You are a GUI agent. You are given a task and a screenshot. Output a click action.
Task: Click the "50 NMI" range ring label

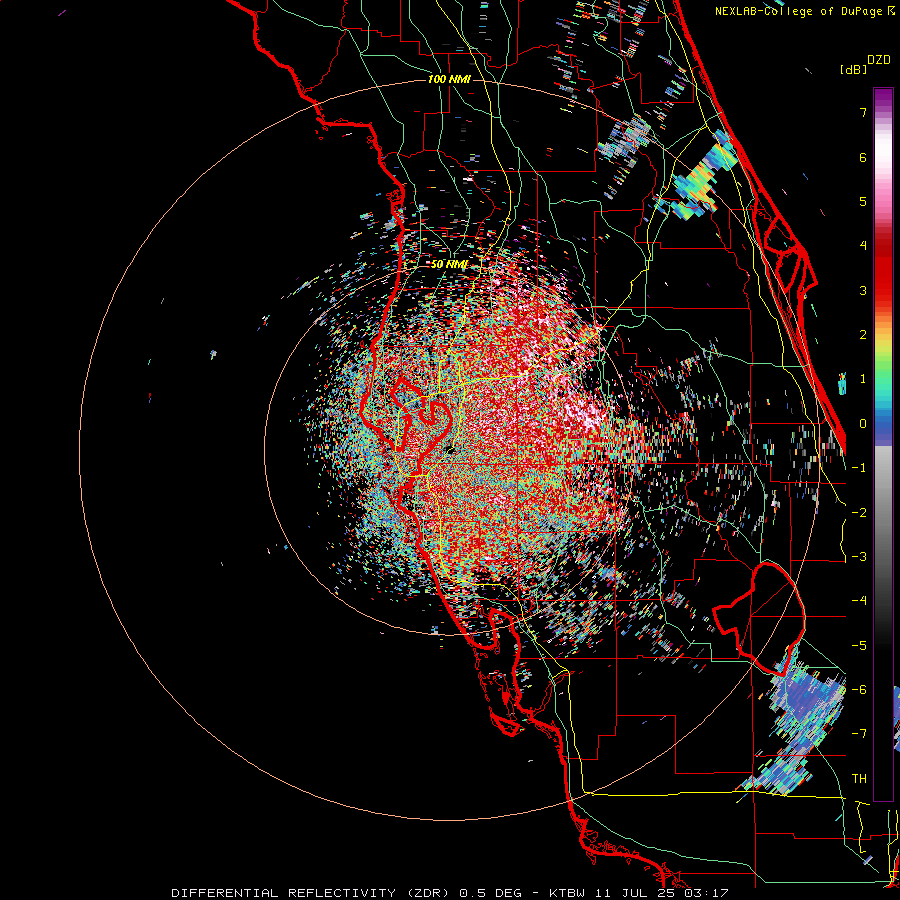pyautogui.click(x=449, y=264)
